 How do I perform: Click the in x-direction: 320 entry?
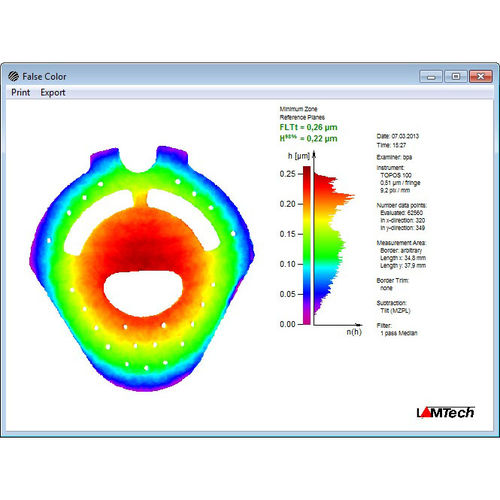click(x=403, y=220)
